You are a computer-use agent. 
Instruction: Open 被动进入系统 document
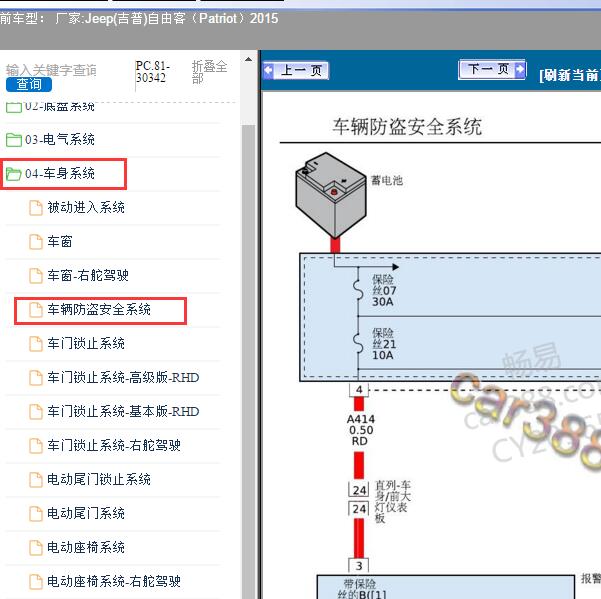coord(86,207)
